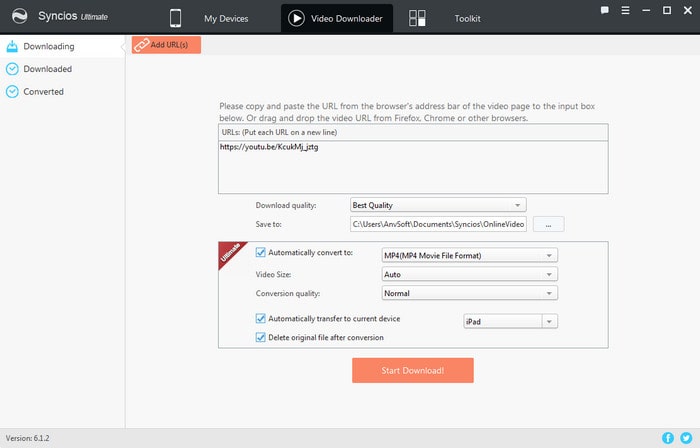Toggle Delete original file after conversion
The image size is (700, 448).
click(260, 337)
